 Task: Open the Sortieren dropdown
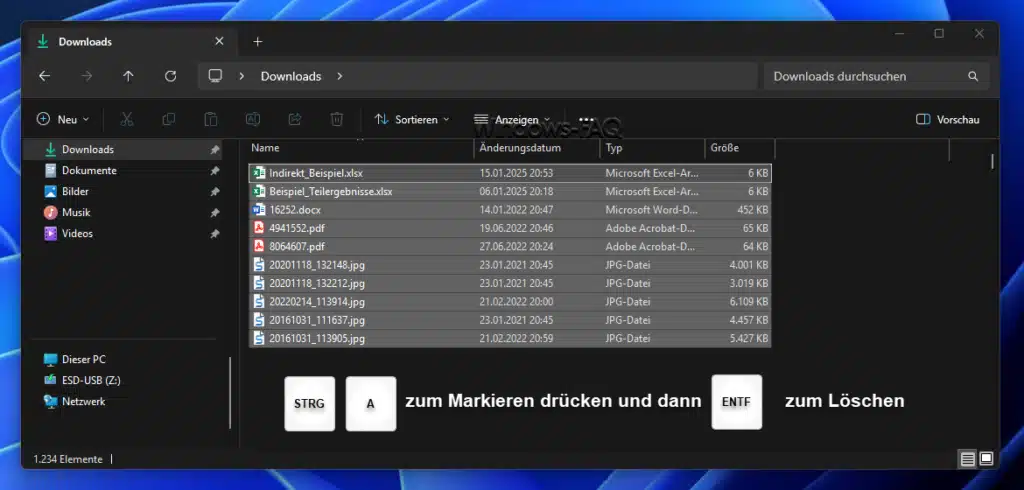pyautogui.click(x=411, y=120)
